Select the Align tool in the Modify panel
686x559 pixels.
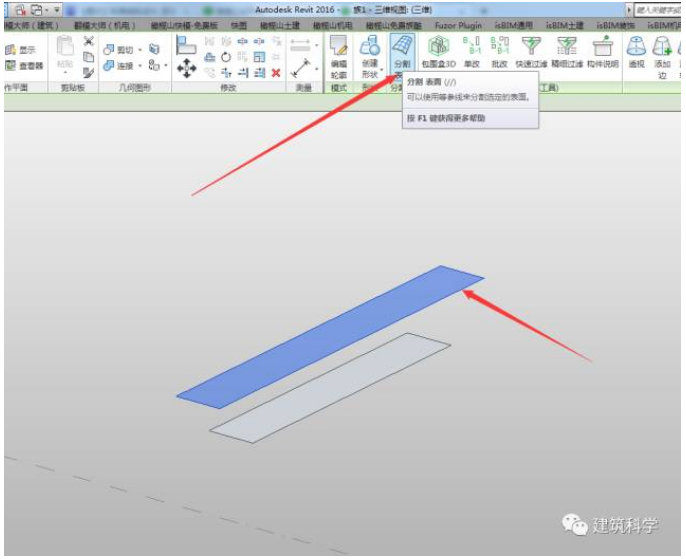click(x=186, y=45)
